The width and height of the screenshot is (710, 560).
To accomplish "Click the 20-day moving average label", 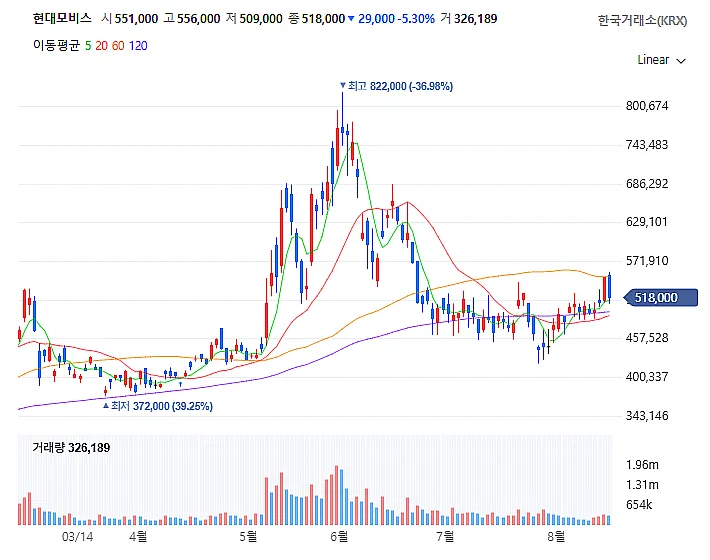I will [x=101, y=46].
